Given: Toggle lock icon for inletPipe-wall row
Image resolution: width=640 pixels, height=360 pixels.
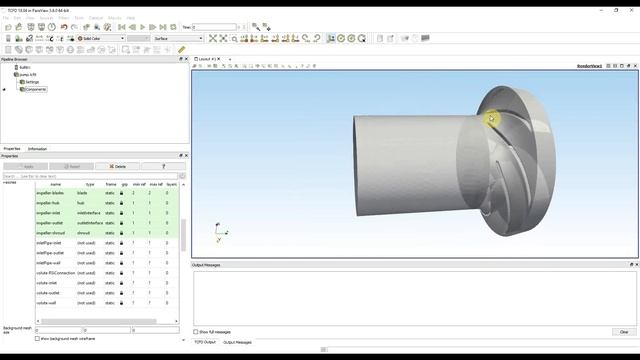Looking at the screenshot, I should (x=121, y=263).
